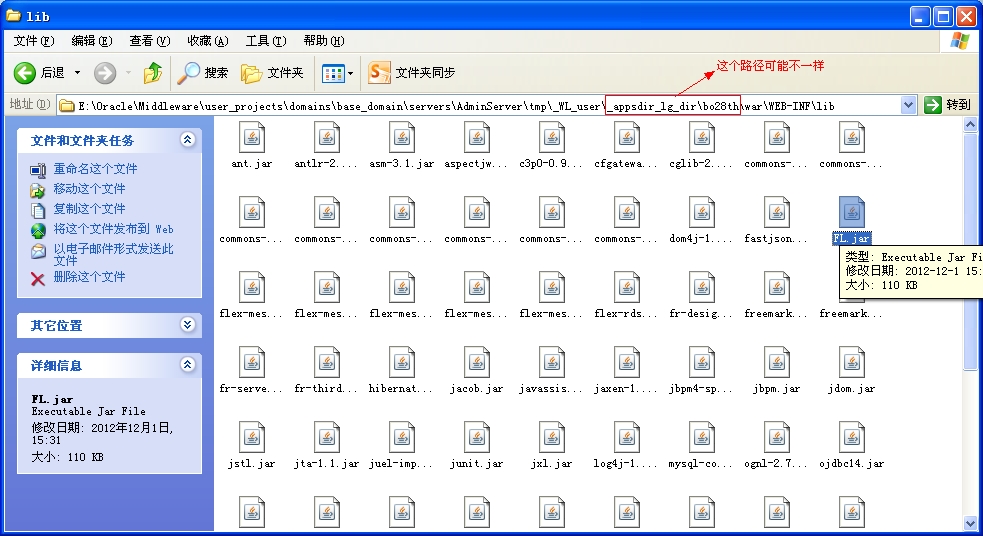The width and height of the screenshot is (983, 536).
Task: Expand the Other Places (其它位置) panel
Action: pos(187,325)
